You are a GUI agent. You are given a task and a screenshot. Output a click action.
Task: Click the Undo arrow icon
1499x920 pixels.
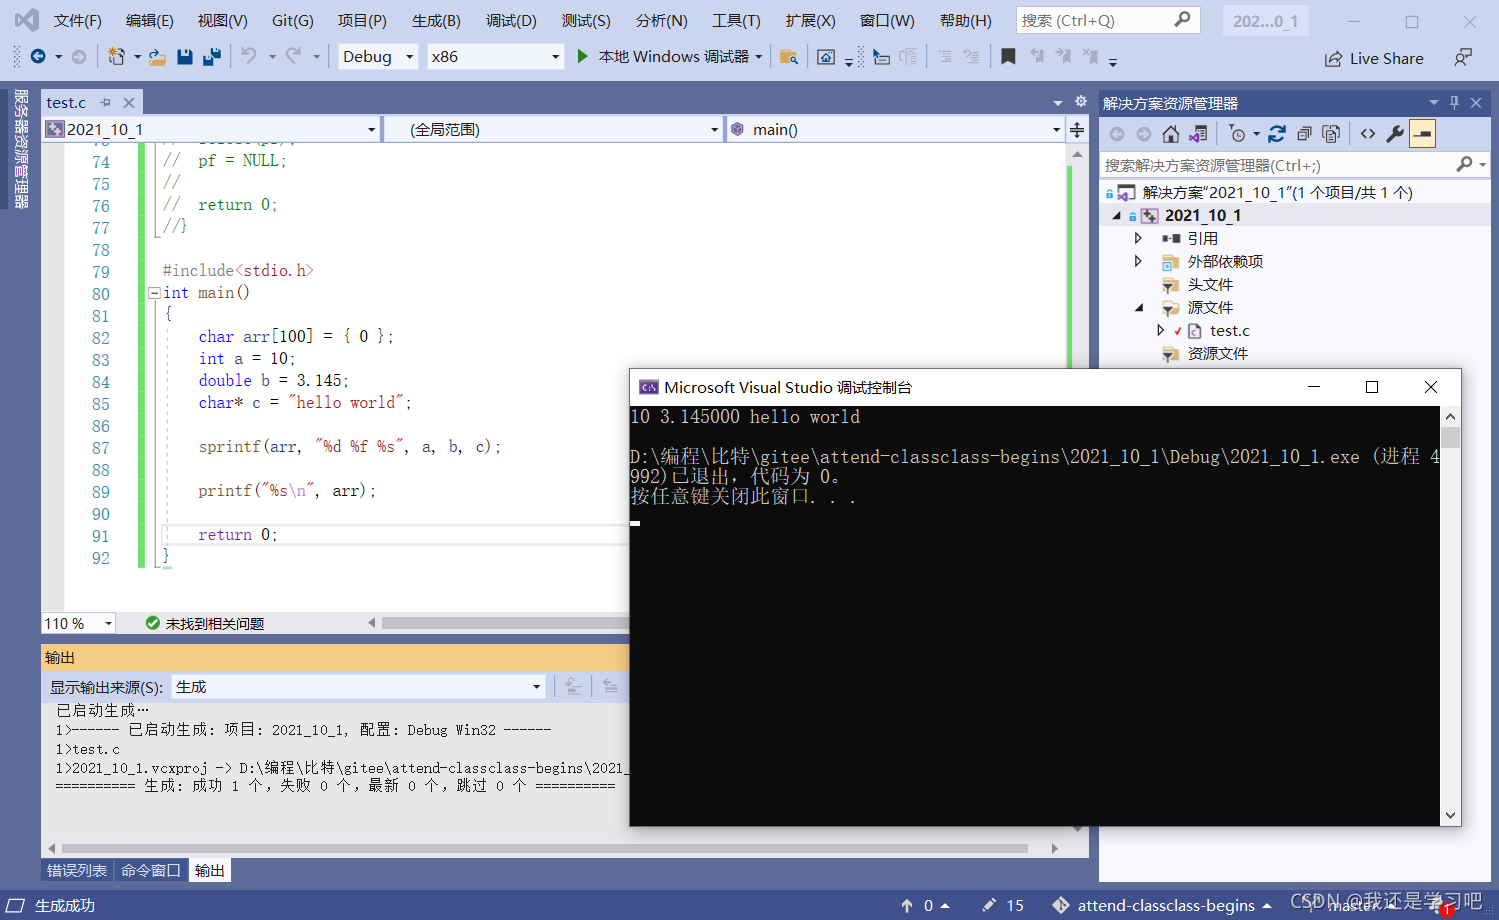click(x=249, y=57)
